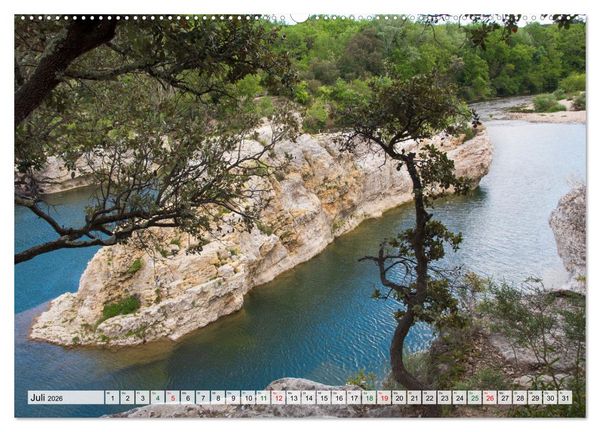The height and width of the screenshot is (432, 600).
Task: Select the red Sunday 19 date
Action: (x=384, y=398)
